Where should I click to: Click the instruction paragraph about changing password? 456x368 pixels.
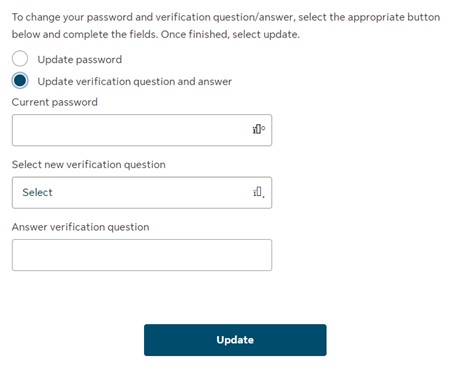click(226, 26)
